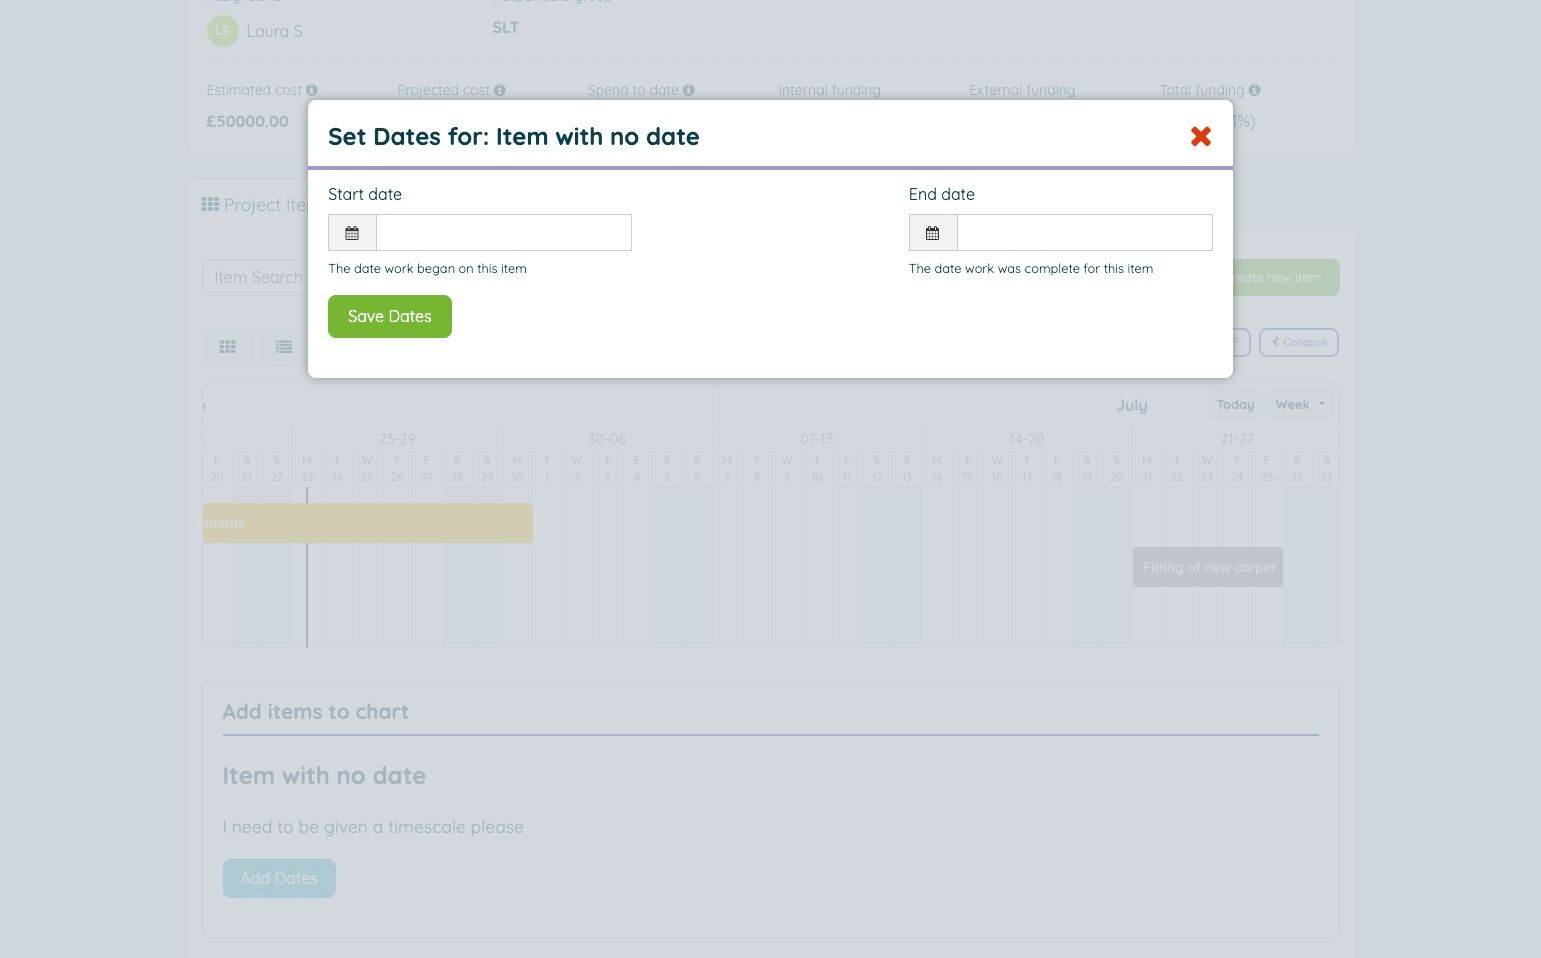1541x958 pixels.
Task: Click the Start date calendar icon
Action: [352, 233]
